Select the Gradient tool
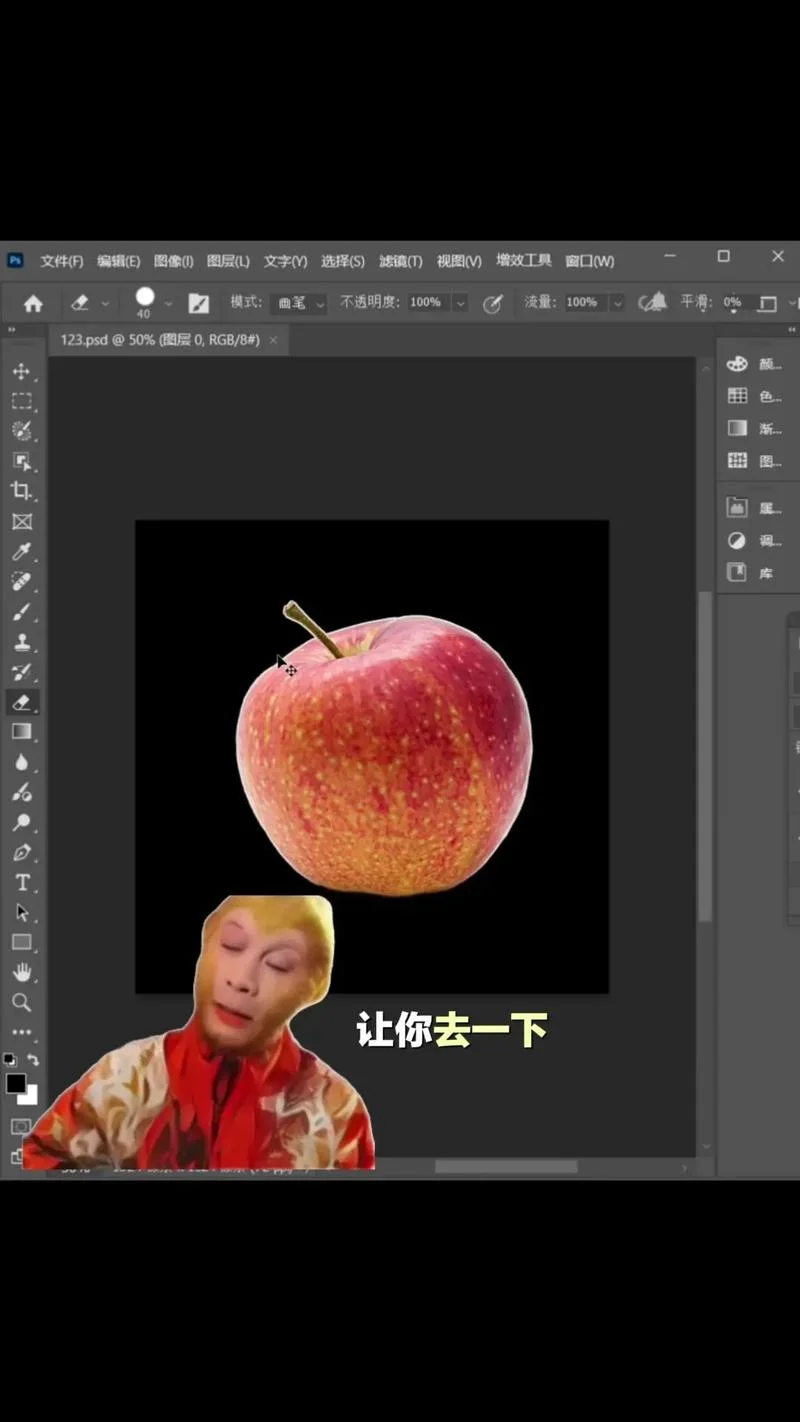 [22, 732]
